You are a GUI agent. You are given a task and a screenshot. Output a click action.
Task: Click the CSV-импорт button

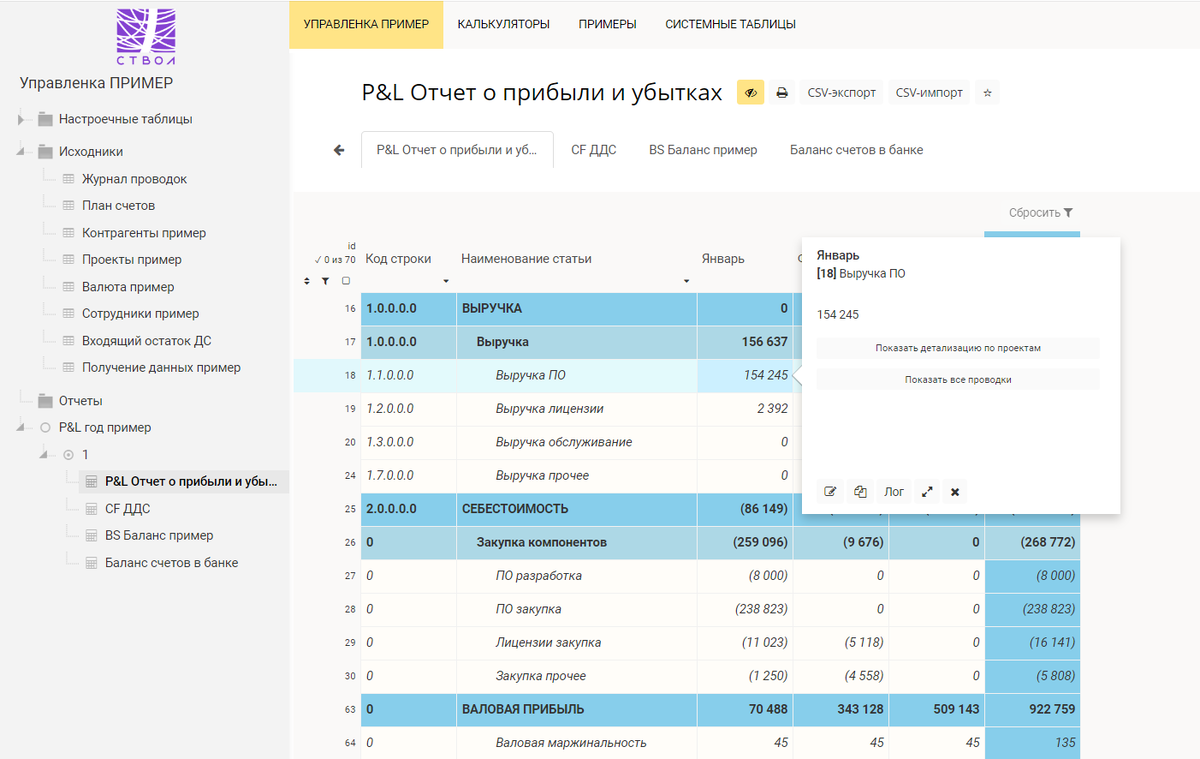click(x=929, y=92)
